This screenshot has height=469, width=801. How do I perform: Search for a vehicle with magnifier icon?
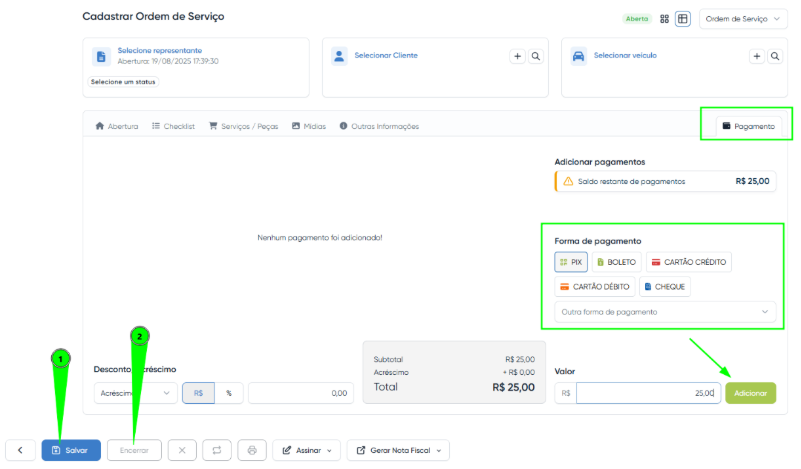pyautogui.click(x=776, y=57)
